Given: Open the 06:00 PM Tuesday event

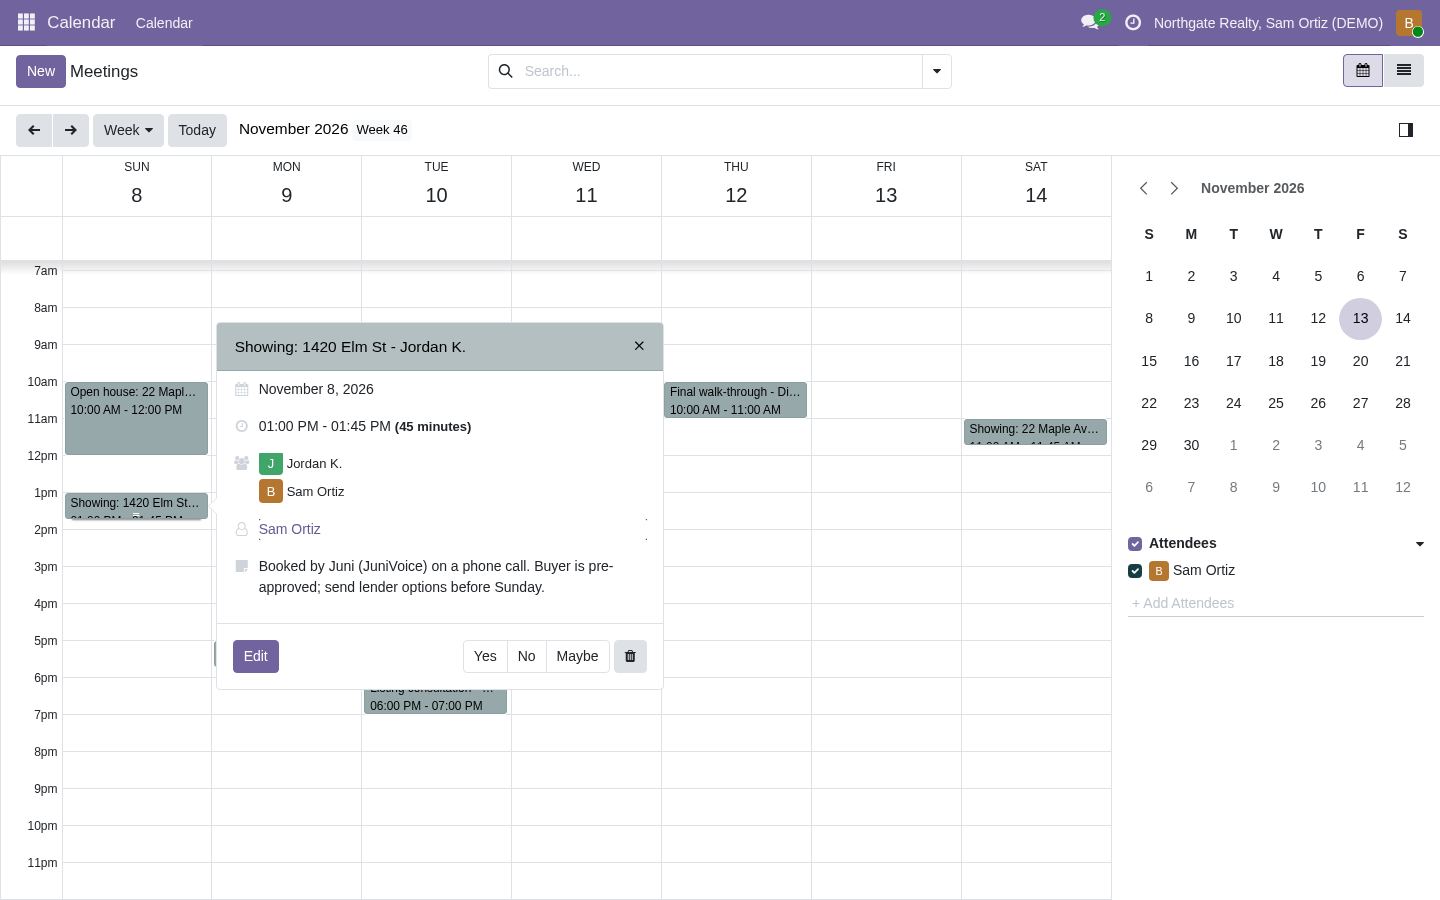Looking at the screenshot, I should click(435, 700).
